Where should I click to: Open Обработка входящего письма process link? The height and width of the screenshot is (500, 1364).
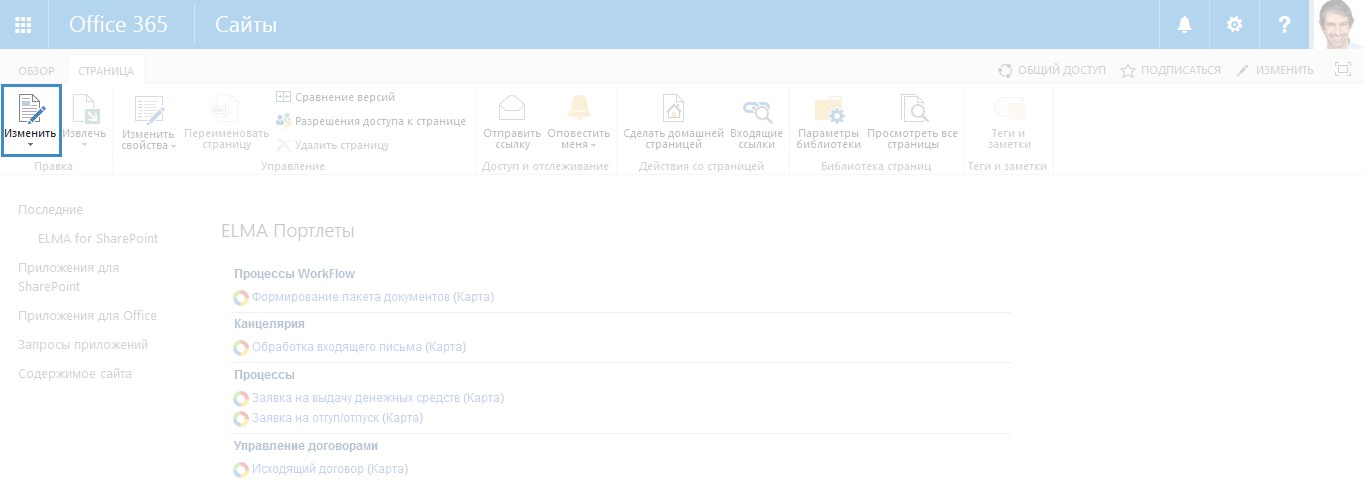[x=337, y=347]
